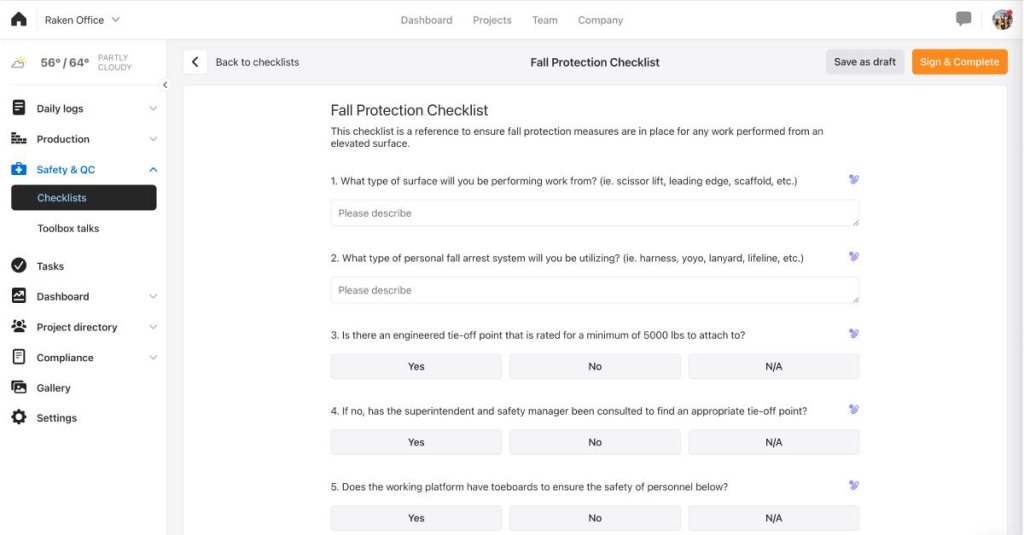The width and height of the screenshot is (1024, 535).
Task: Click the Save as draft button
Action: (865, 62)
